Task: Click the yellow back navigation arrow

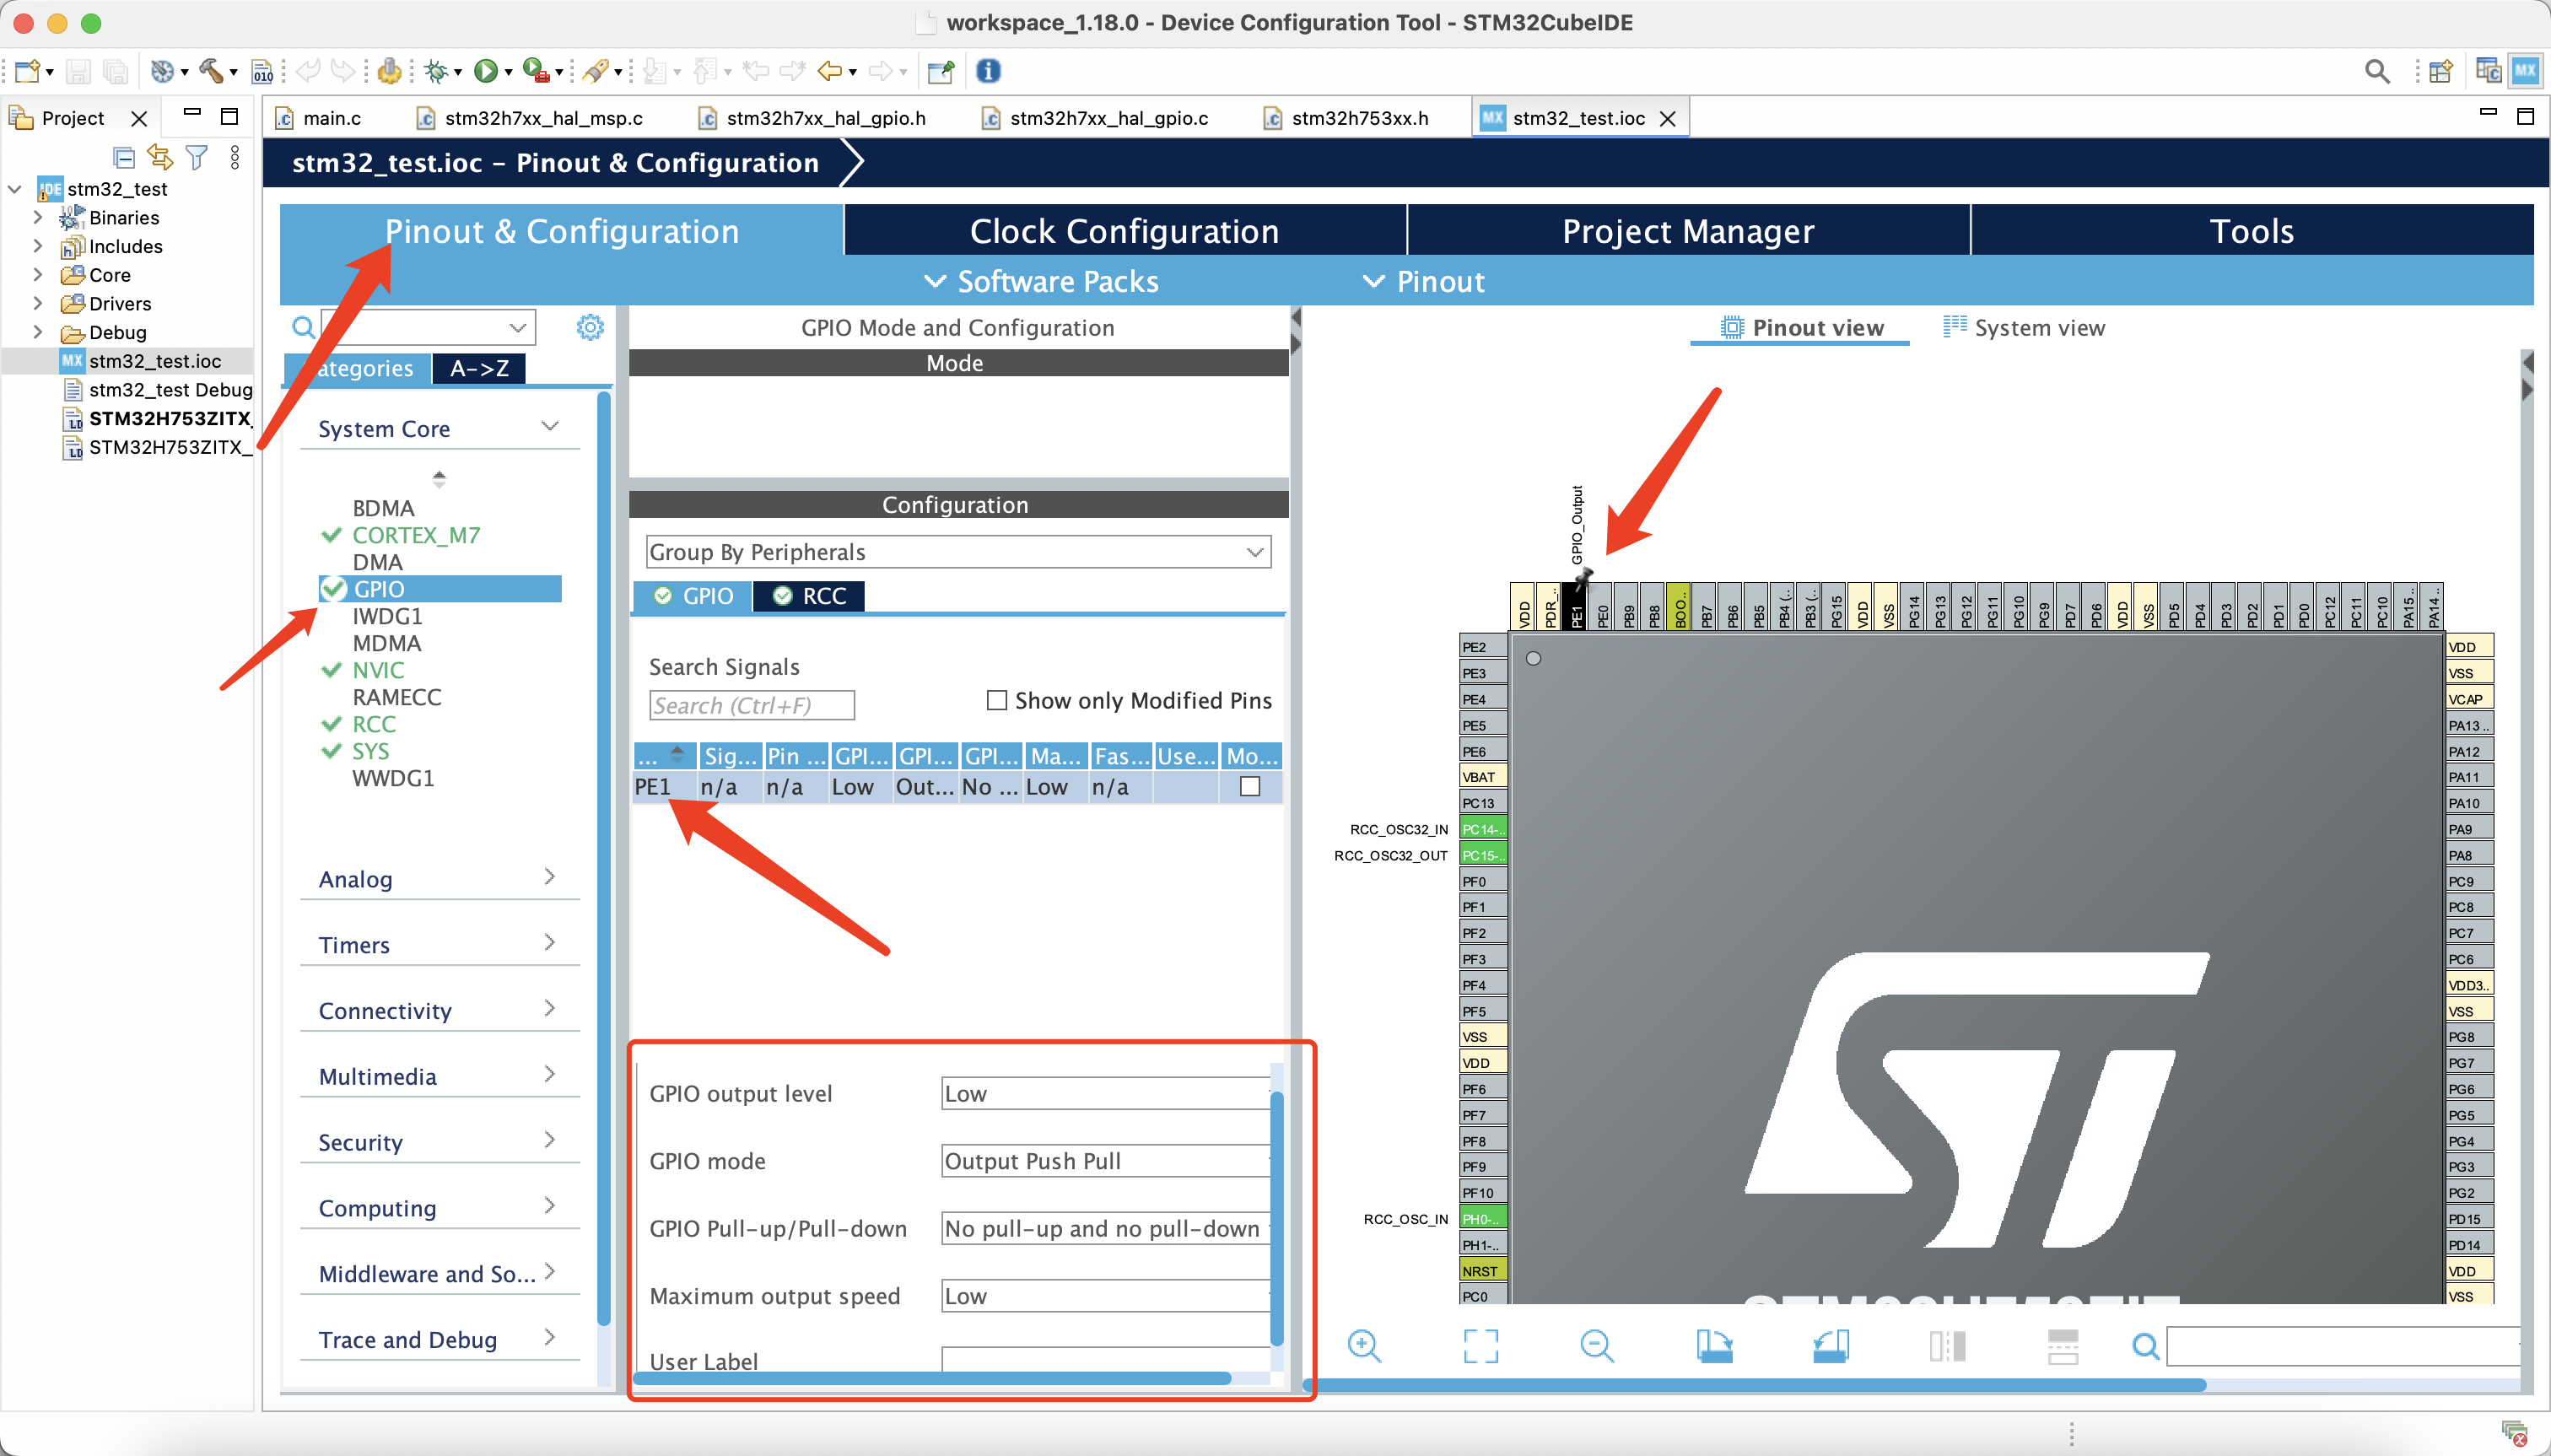Action: click(830, 71)
